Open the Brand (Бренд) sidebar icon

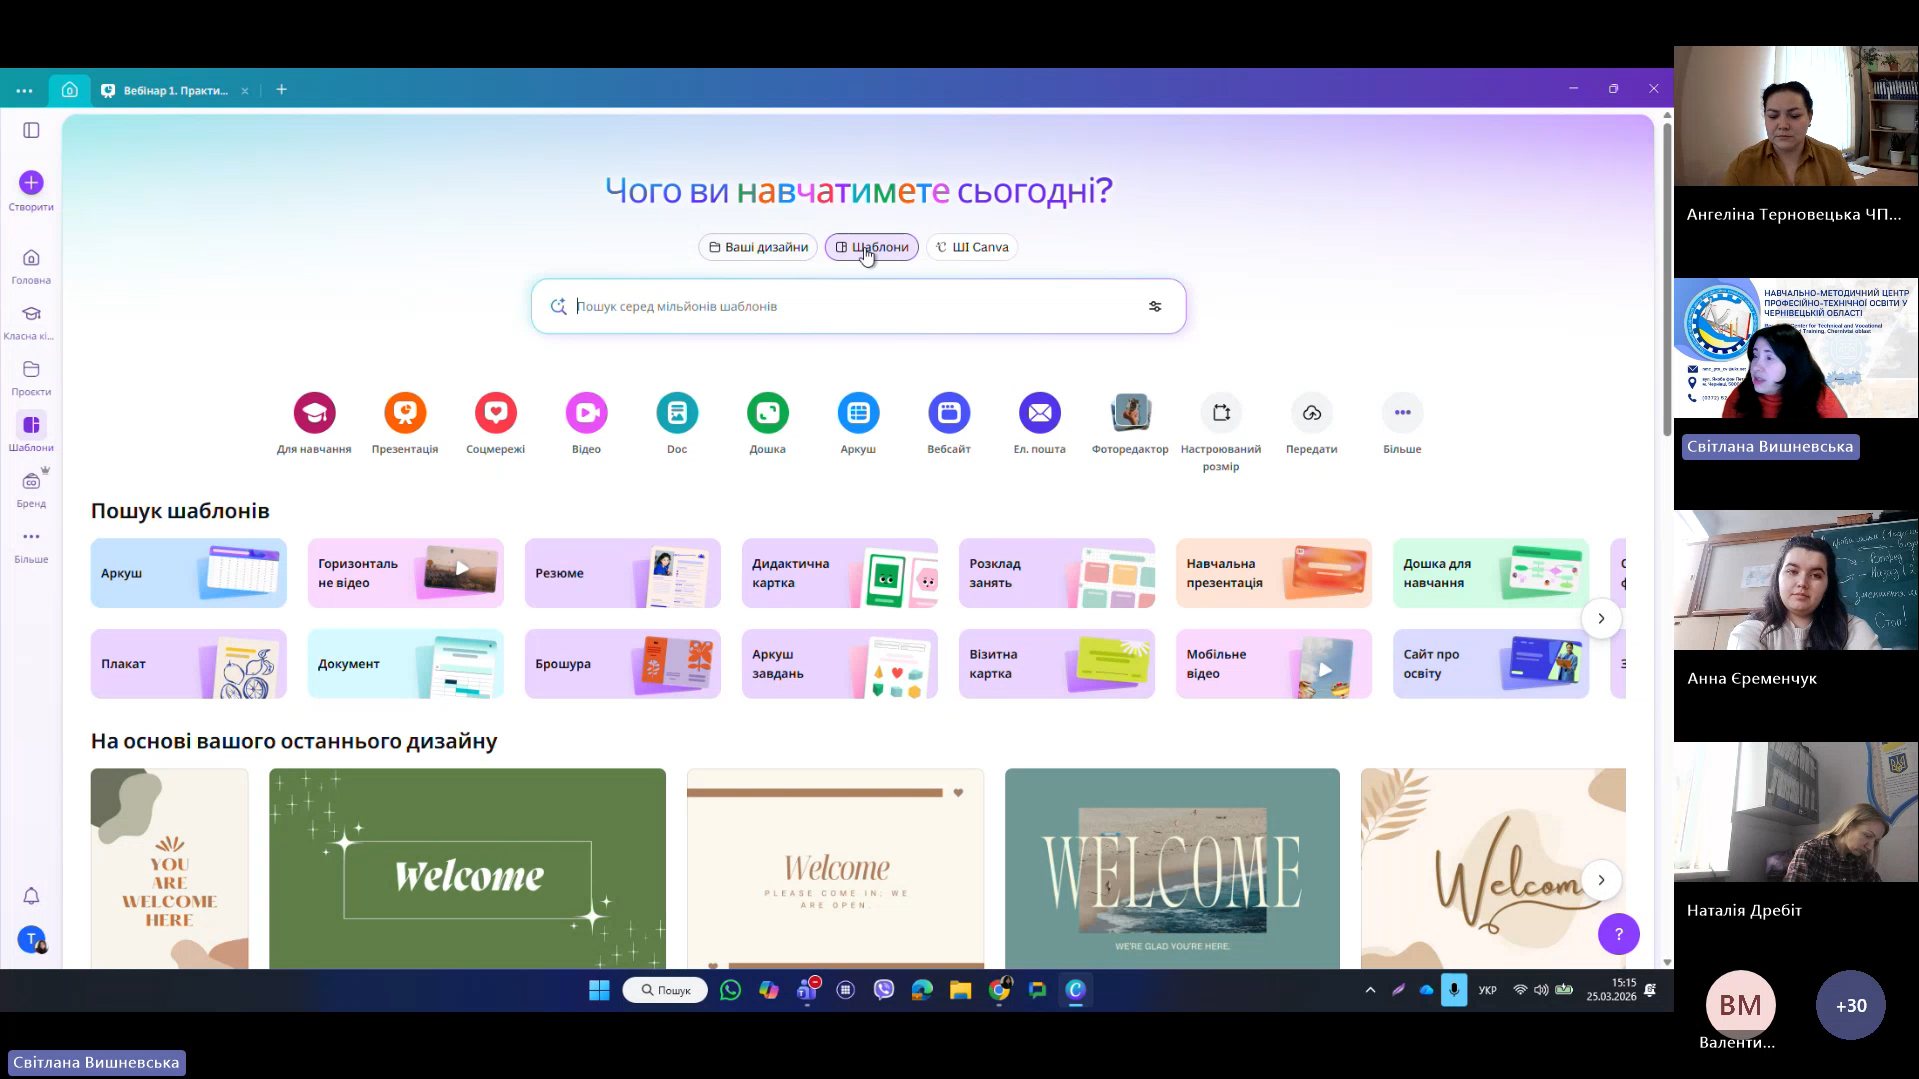pyautogui.click(x=31, y=483)
